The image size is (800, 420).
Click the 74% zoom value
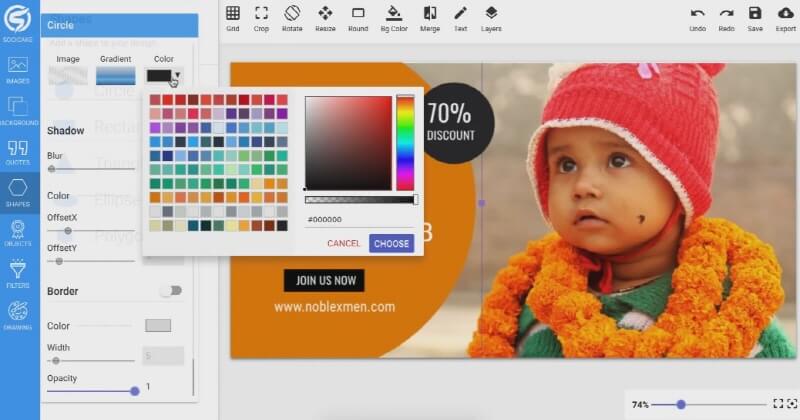point(640,404)
